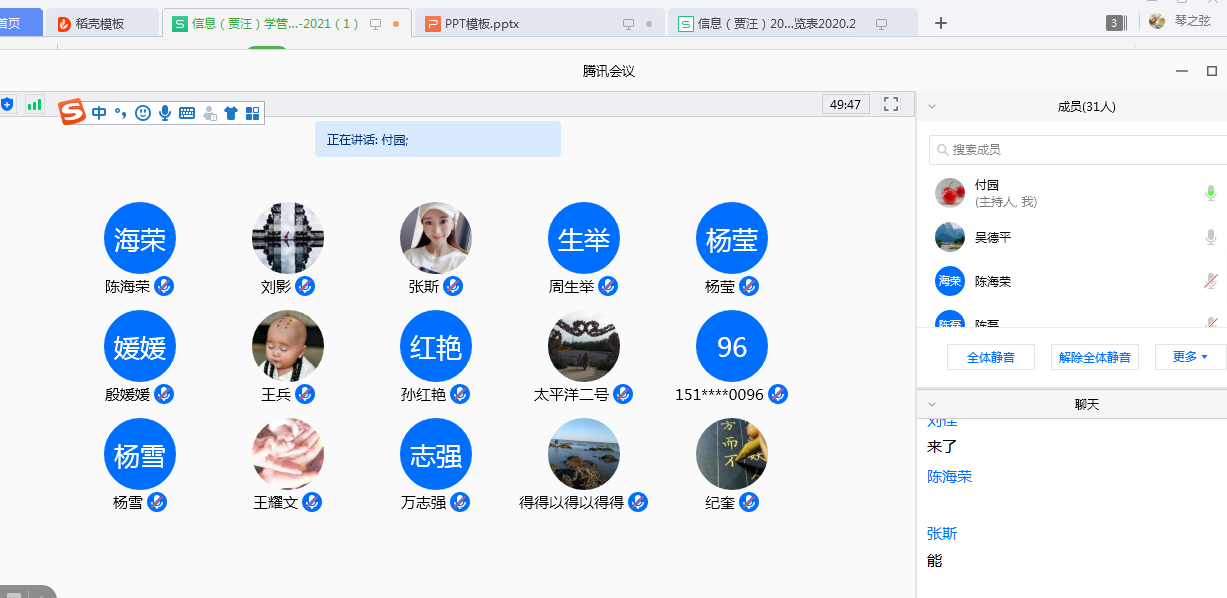Unmute 陈海荣 via the crossed microphone icon
1227x598 pixels.
pyautogui.click(x=1211, y=281)
